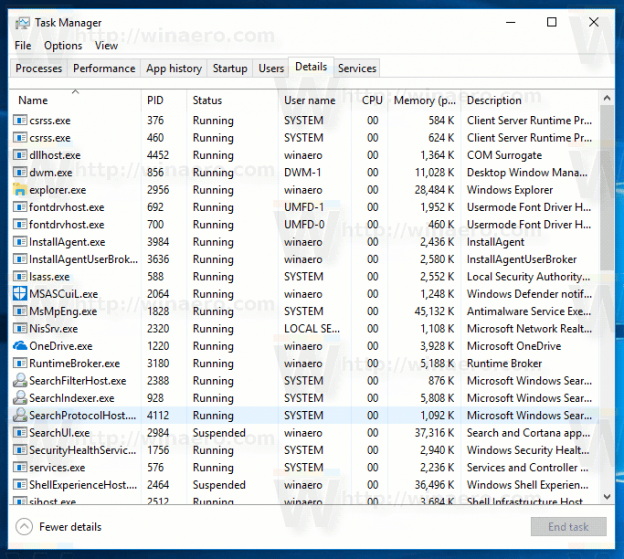Click the Windows Explorer description

point(510,190)
